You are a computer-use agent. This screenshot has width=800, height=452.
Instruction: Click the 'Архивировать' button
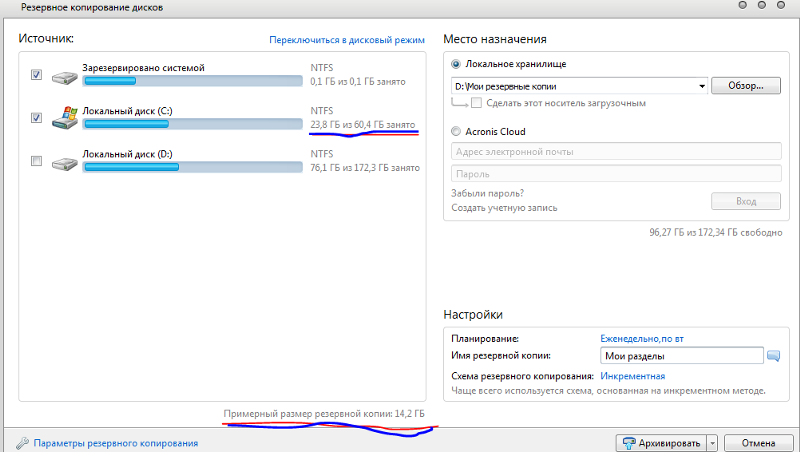pos(661,443)
